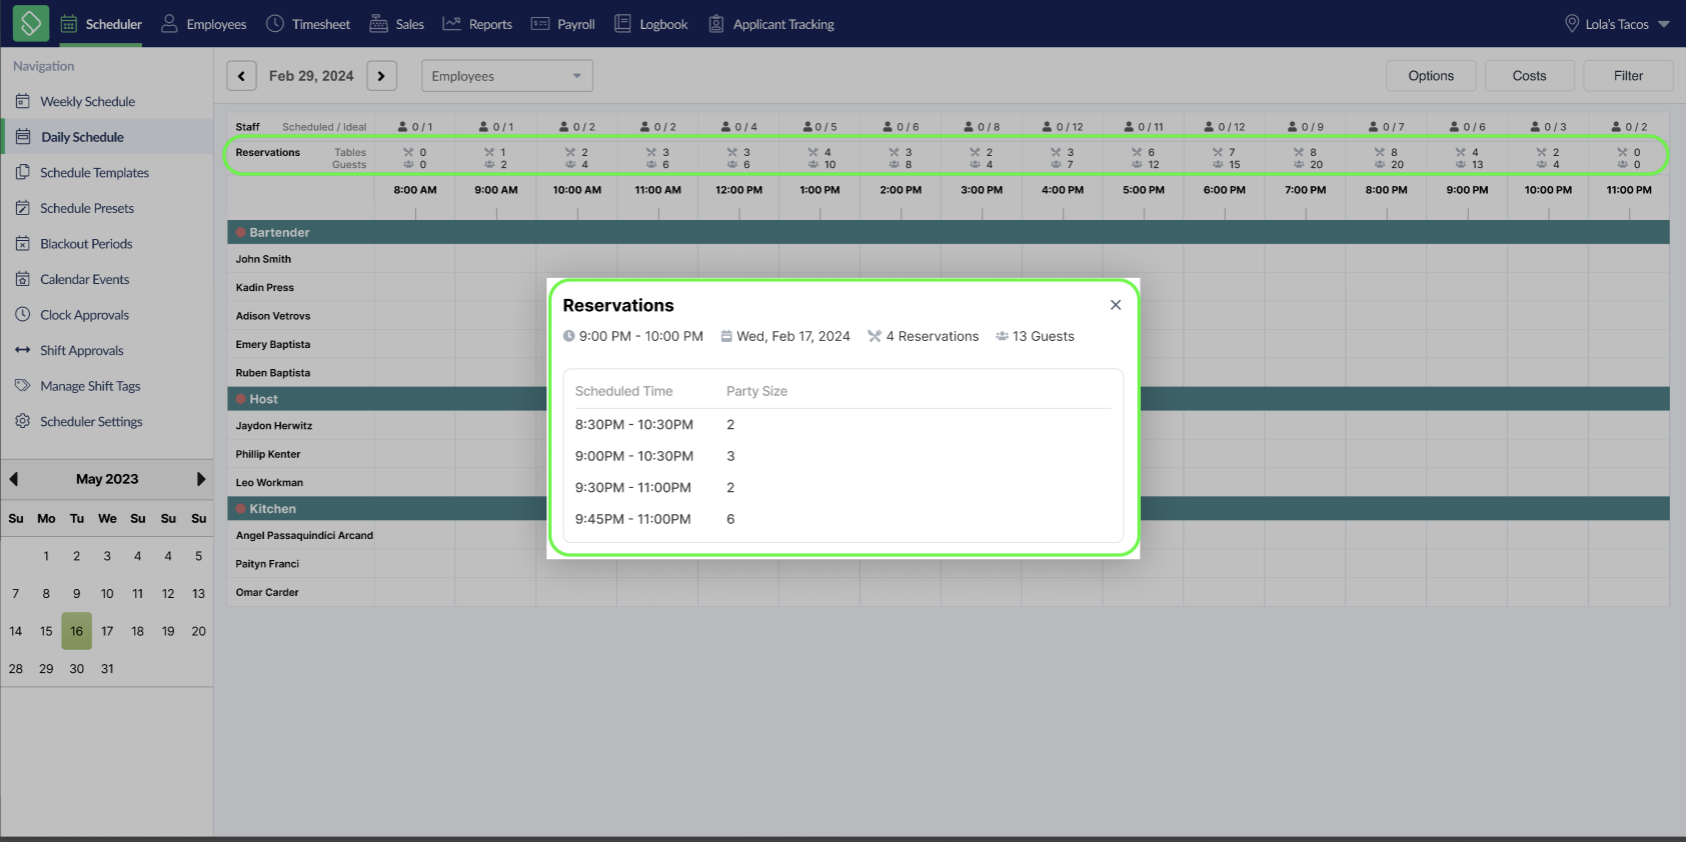Open Schedule Templates page
This screenshot has height=842, width=1686.
[x=95, y=172]
